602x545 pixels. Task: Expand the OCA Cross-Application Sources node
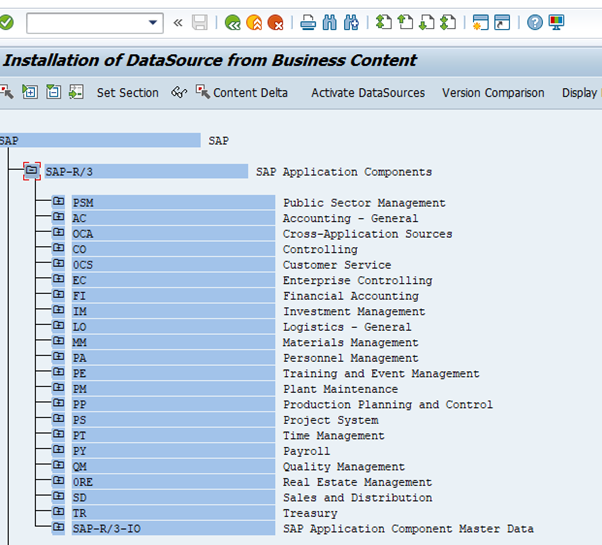pyautogui.click(x=58, y=232)
